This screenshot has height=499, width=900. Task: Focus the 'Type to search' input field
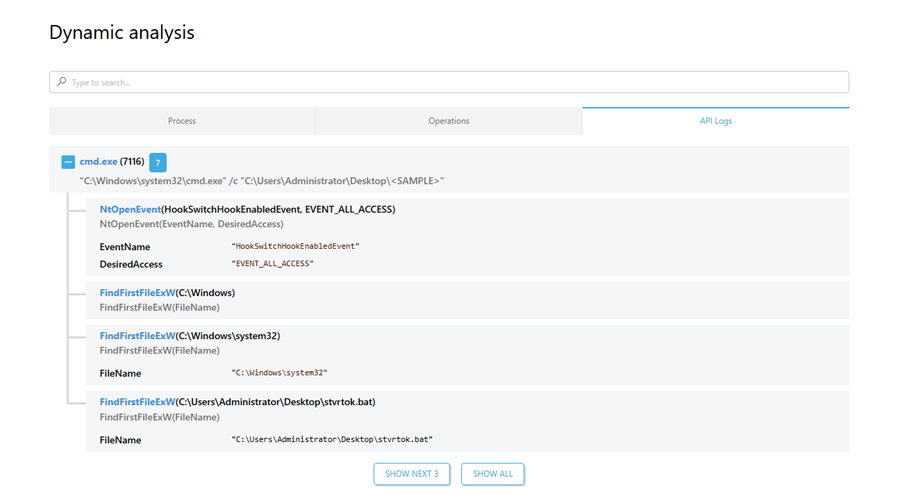coord(450,82)
